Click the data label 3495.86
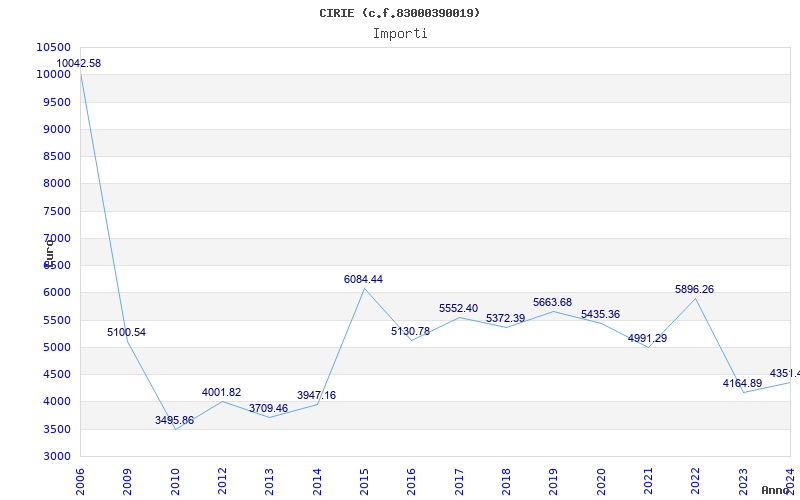Screen dimensions: 800x500 [x=174, y=420]
